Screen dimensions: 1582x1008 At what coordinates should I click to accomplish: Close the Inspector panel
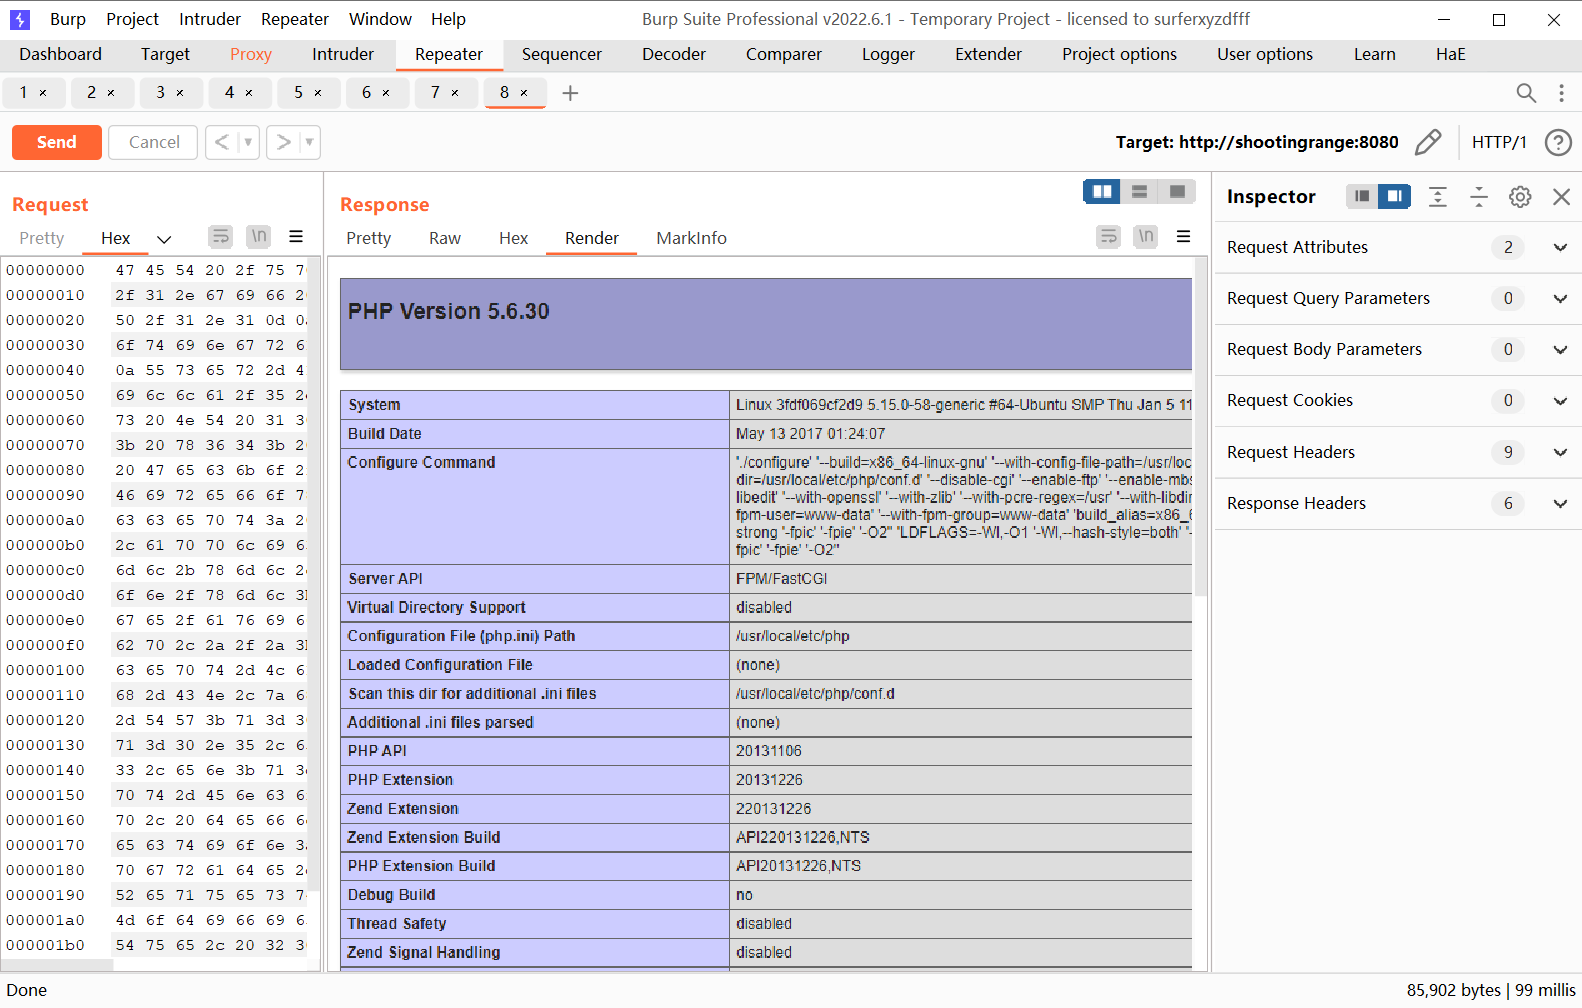coord(1561,197)
